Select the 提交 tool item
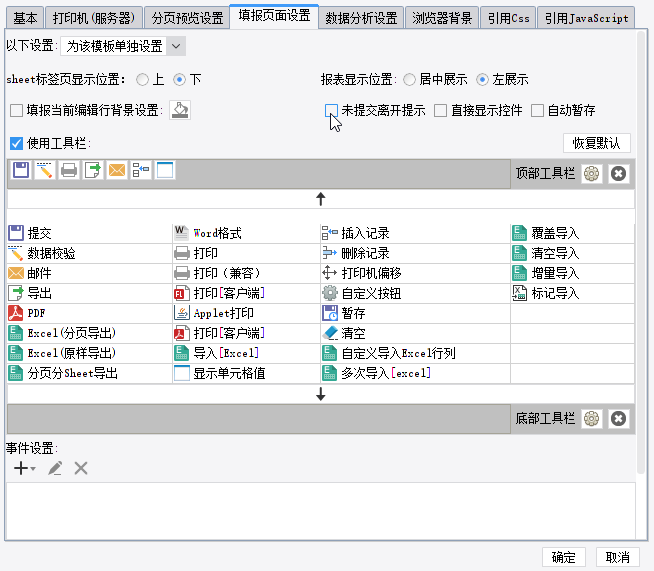Screen dimensions: 654x571 [x=90, y=233]
